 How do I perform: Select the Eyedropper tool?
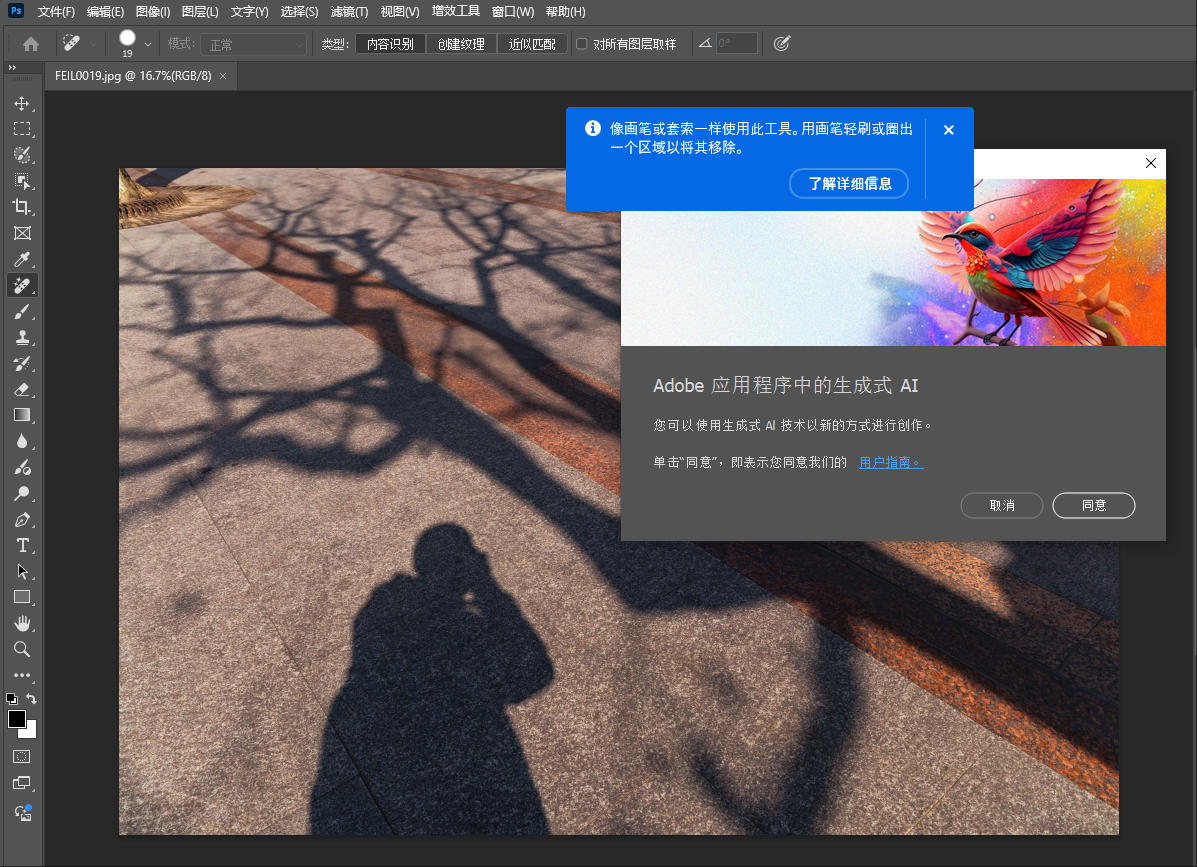[x=22, y=259]
